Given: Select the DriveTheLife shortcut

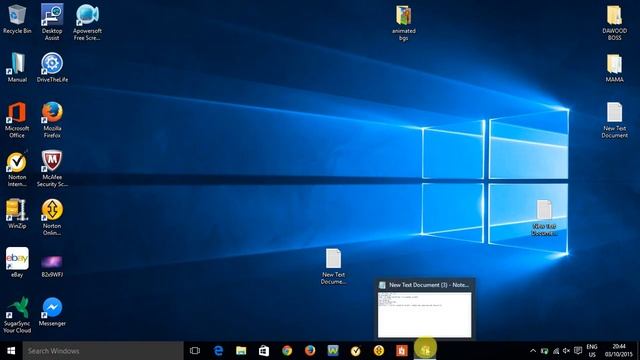Looking at the screenshot, I should (x=52, y=68).
